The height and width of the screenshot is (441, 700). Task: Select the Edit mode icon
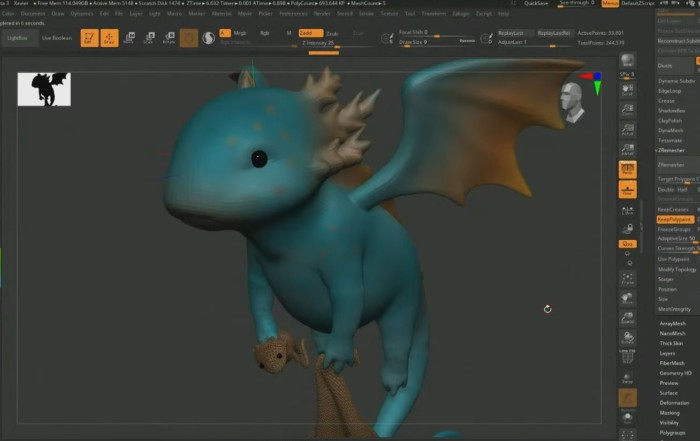(x=88, y=38)
